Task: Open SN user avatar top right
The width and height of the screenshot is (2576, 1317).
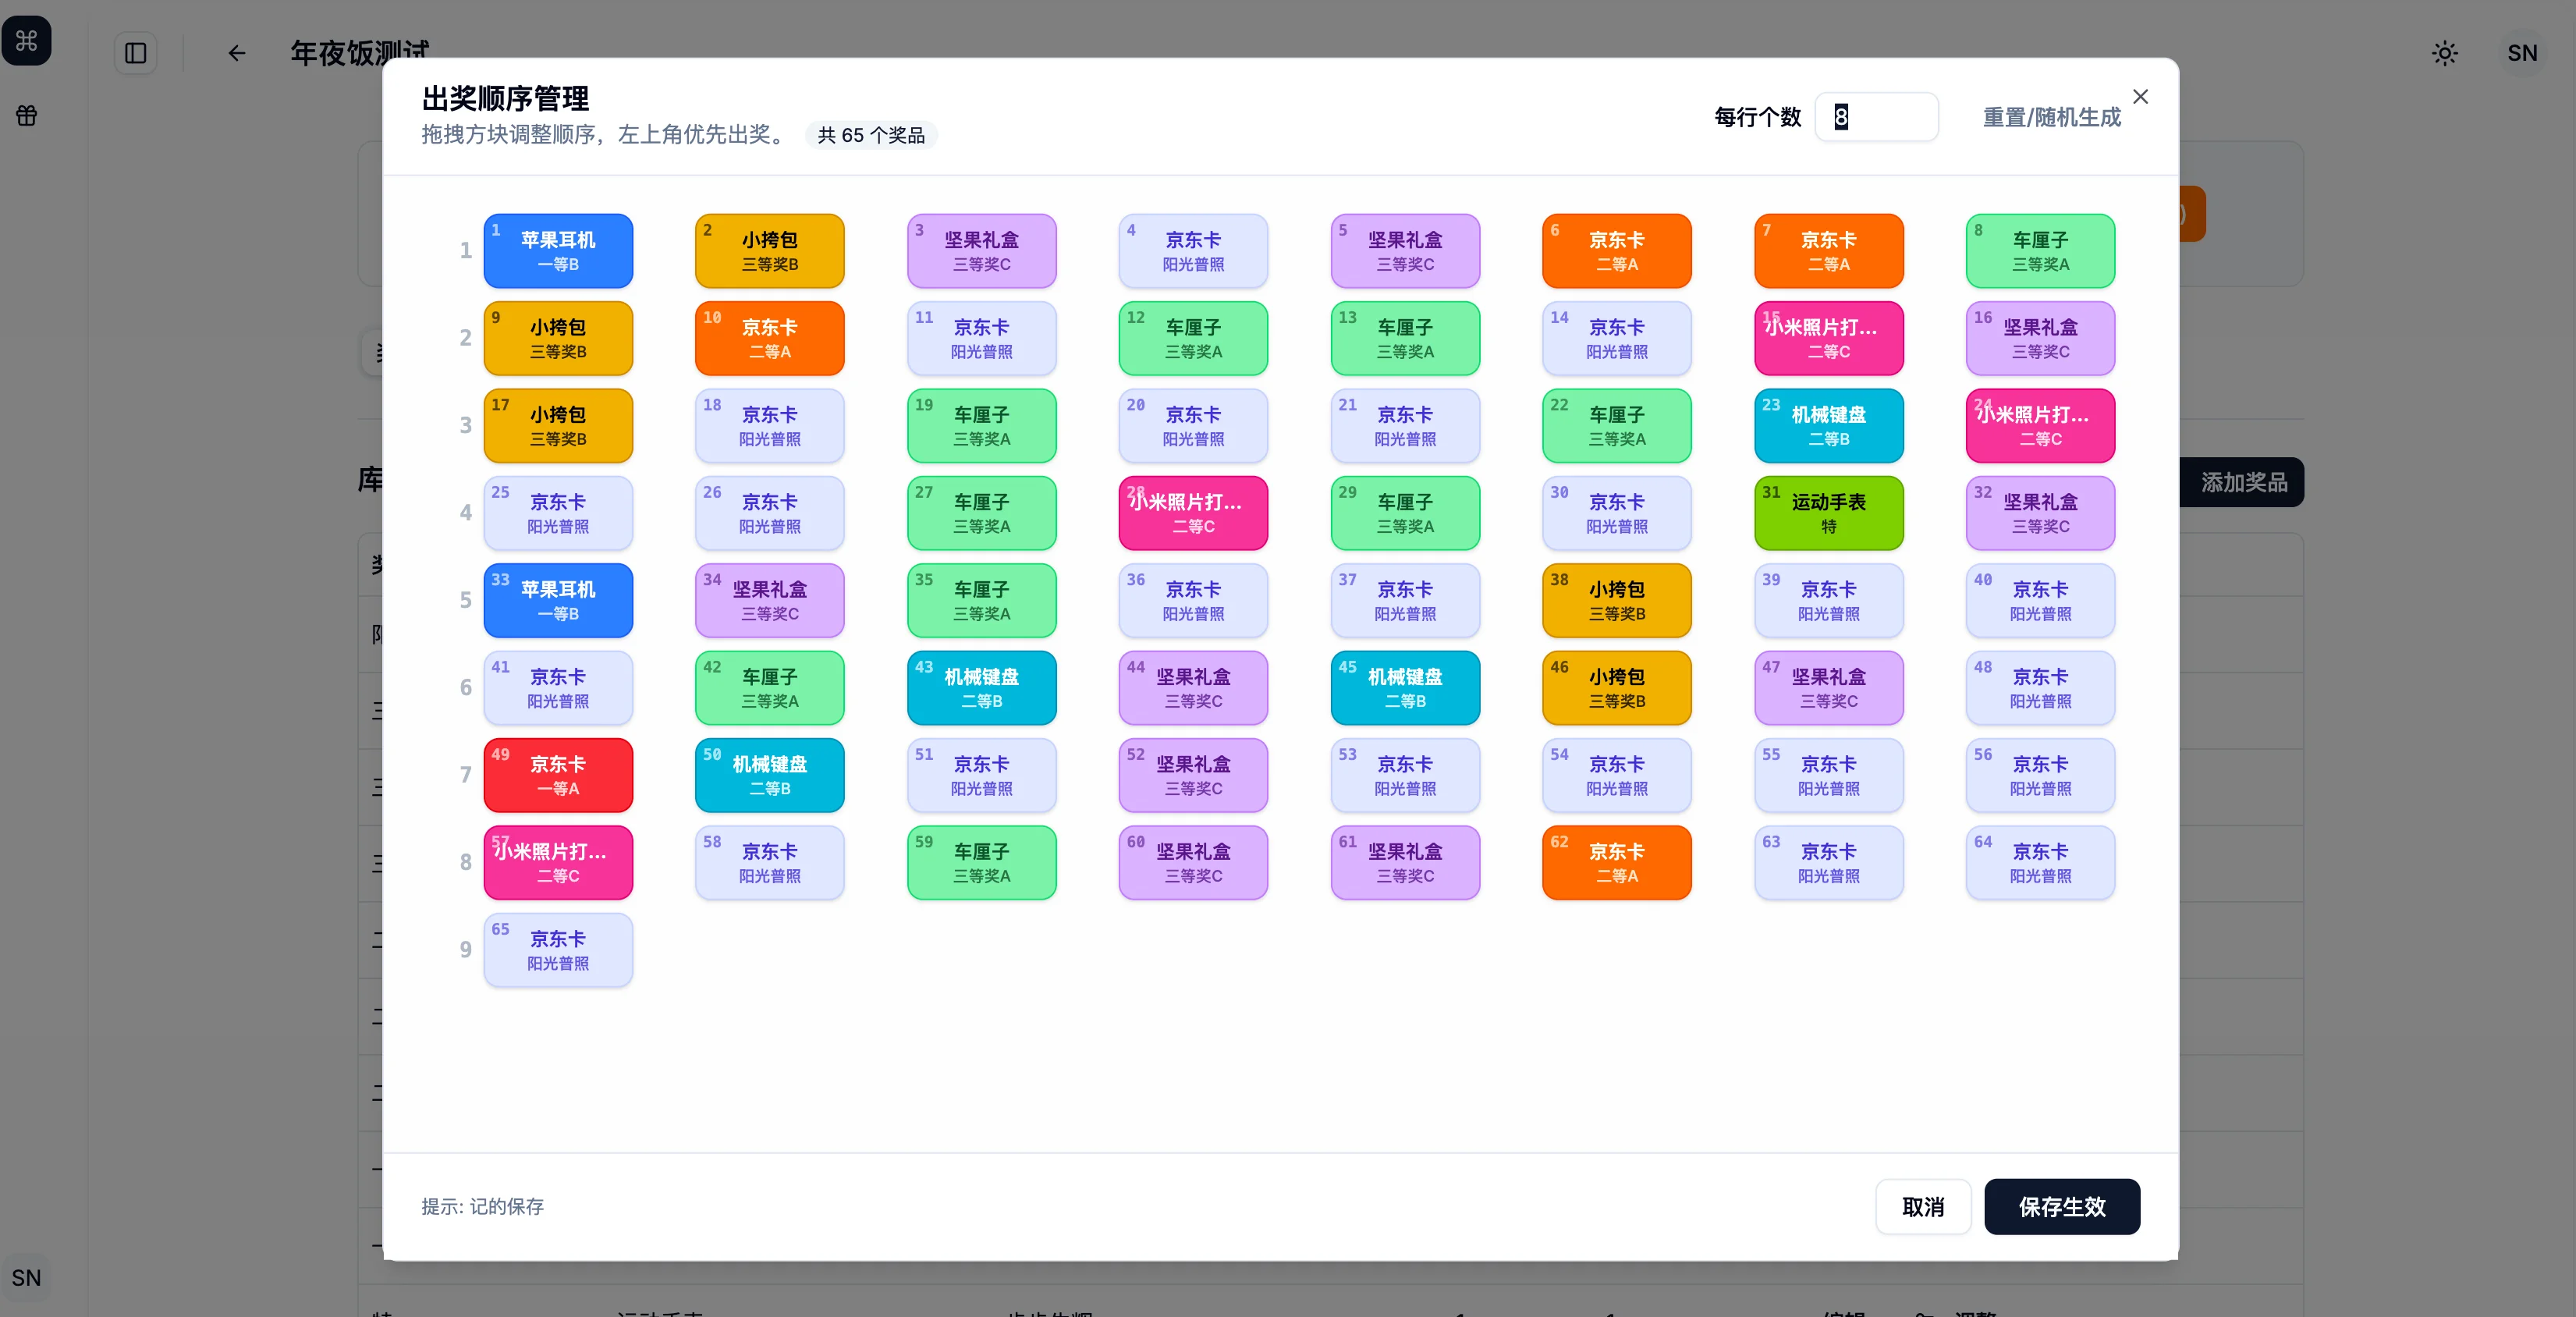Action: click(x=2521, y=53)
